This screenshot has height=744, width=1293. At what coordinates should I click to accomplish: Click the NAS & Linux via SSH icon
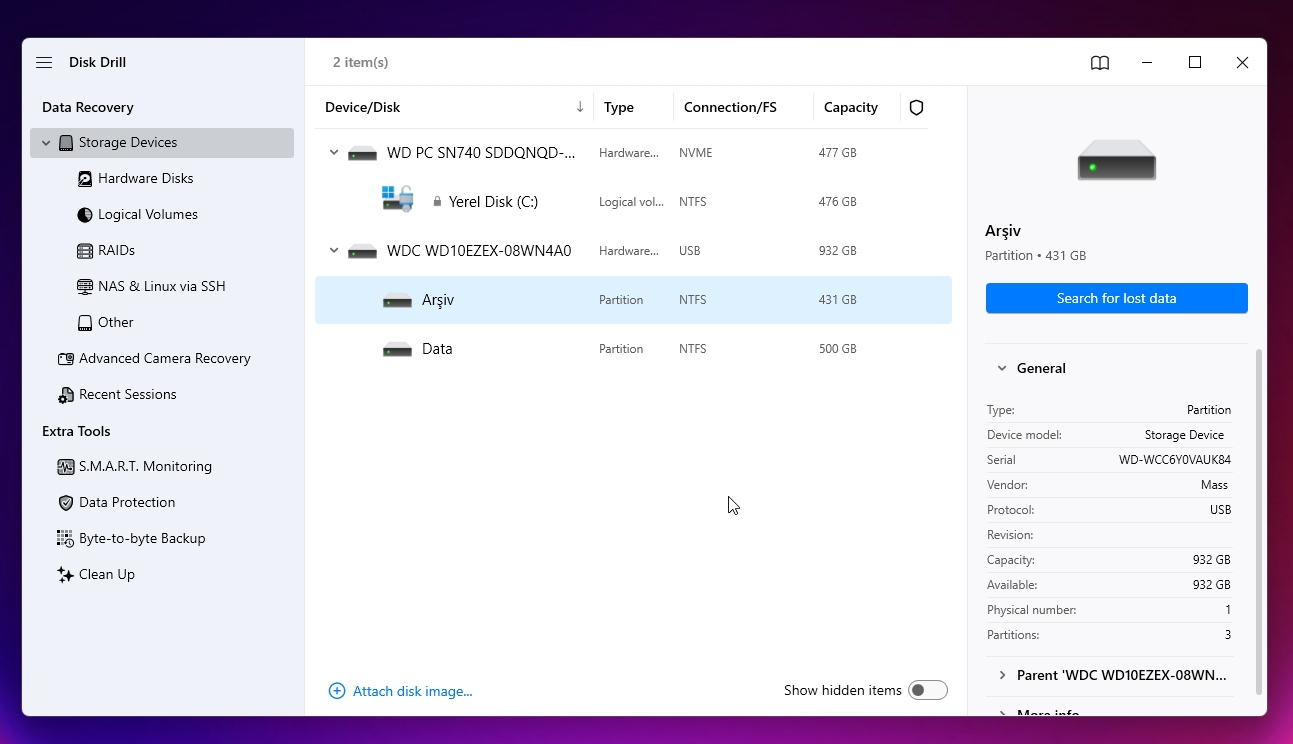85,287
